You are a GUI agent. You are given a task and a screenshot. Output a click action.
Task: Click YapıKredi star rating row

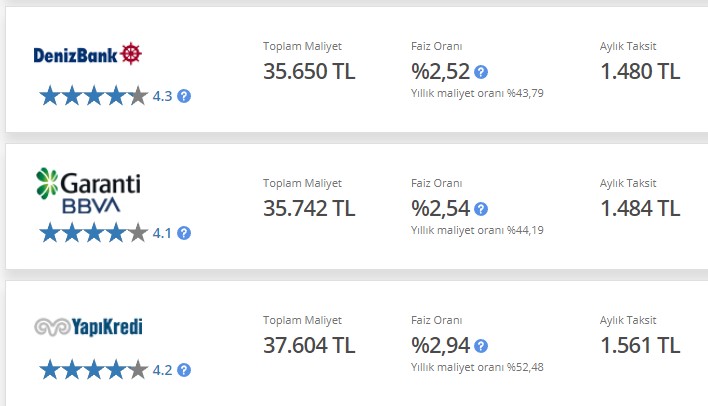[x=94, y=370]
